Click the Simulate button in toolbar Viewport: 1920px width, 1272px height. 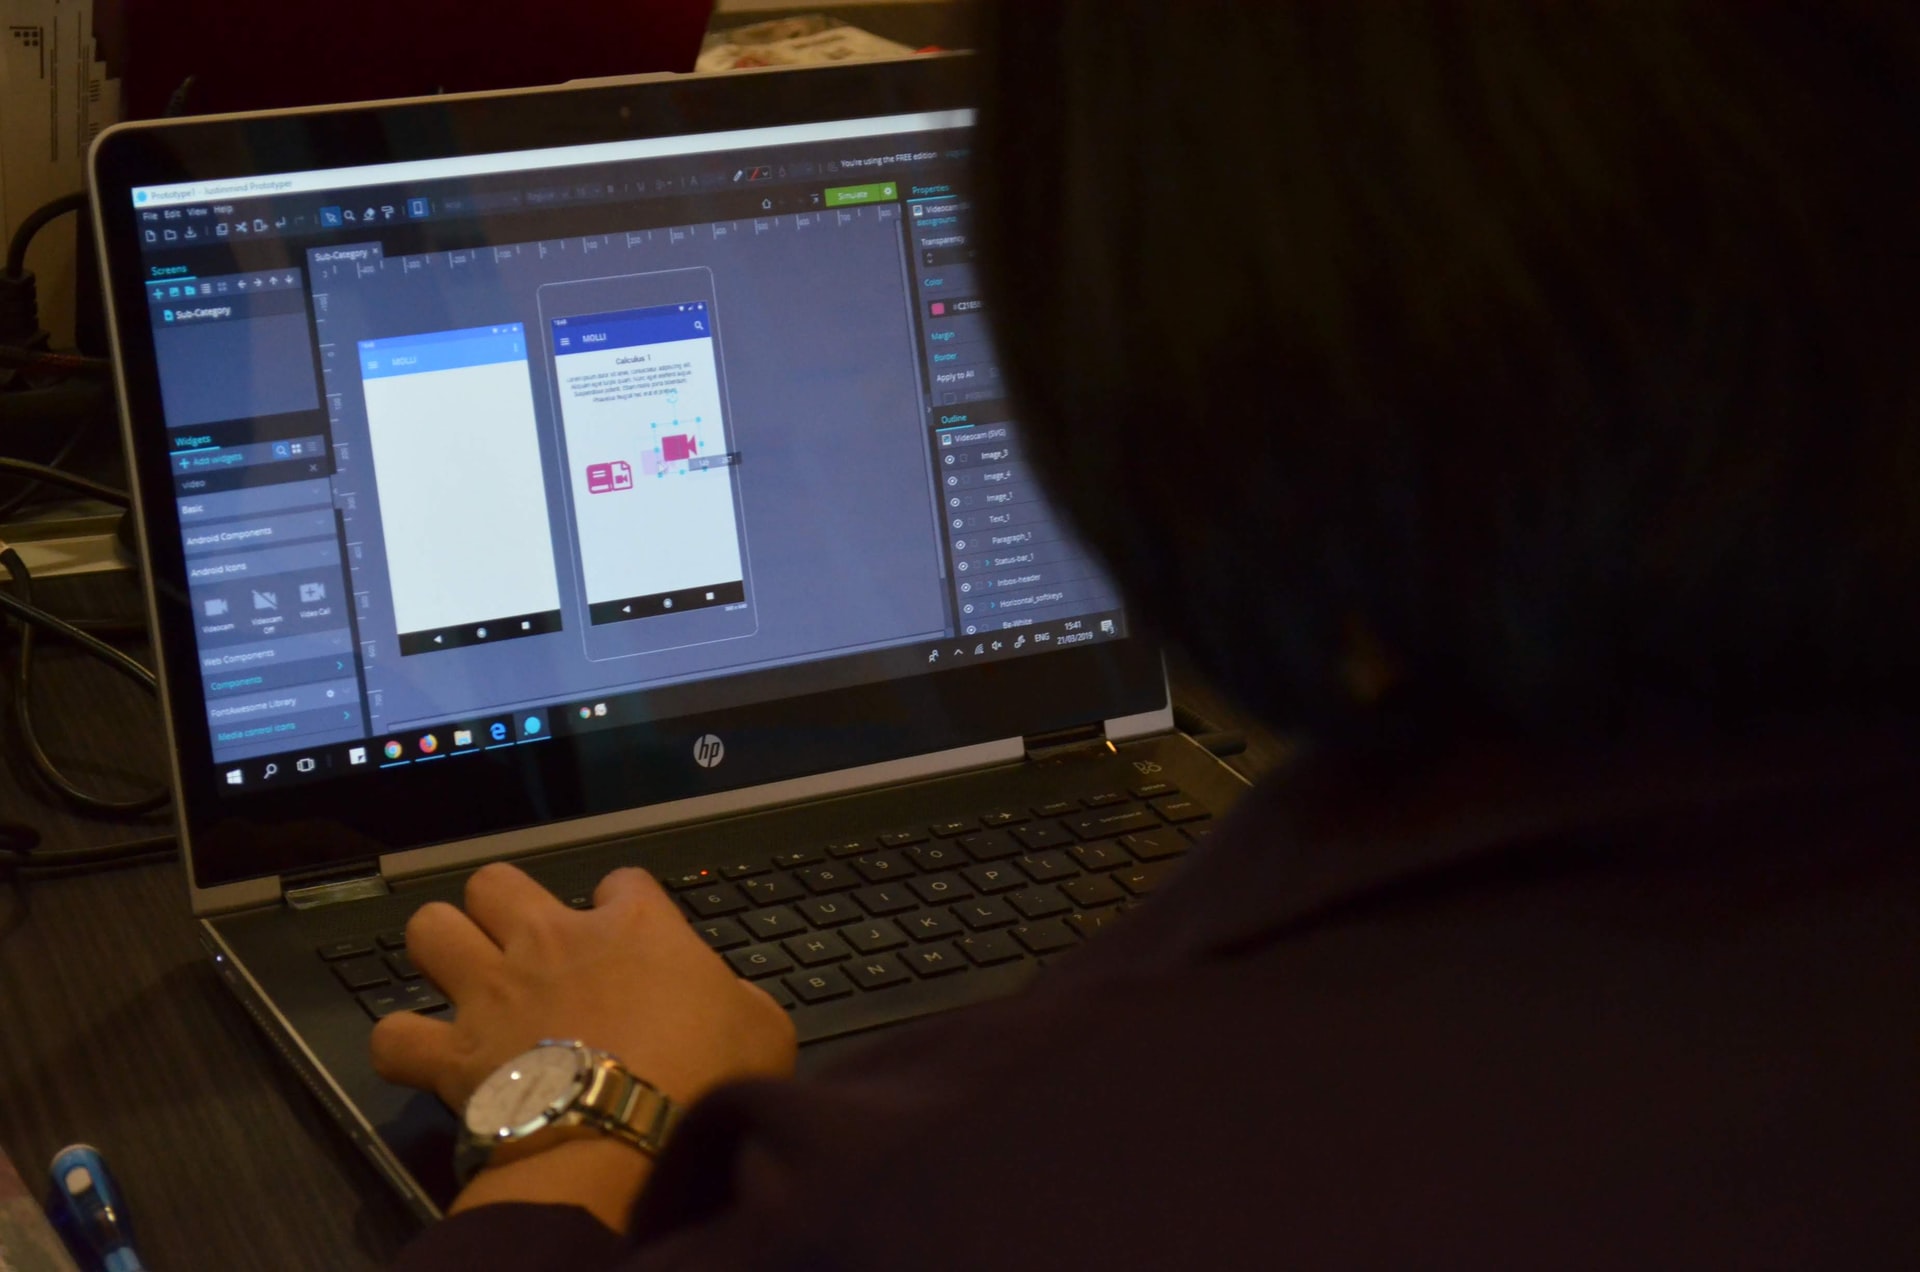854,193
